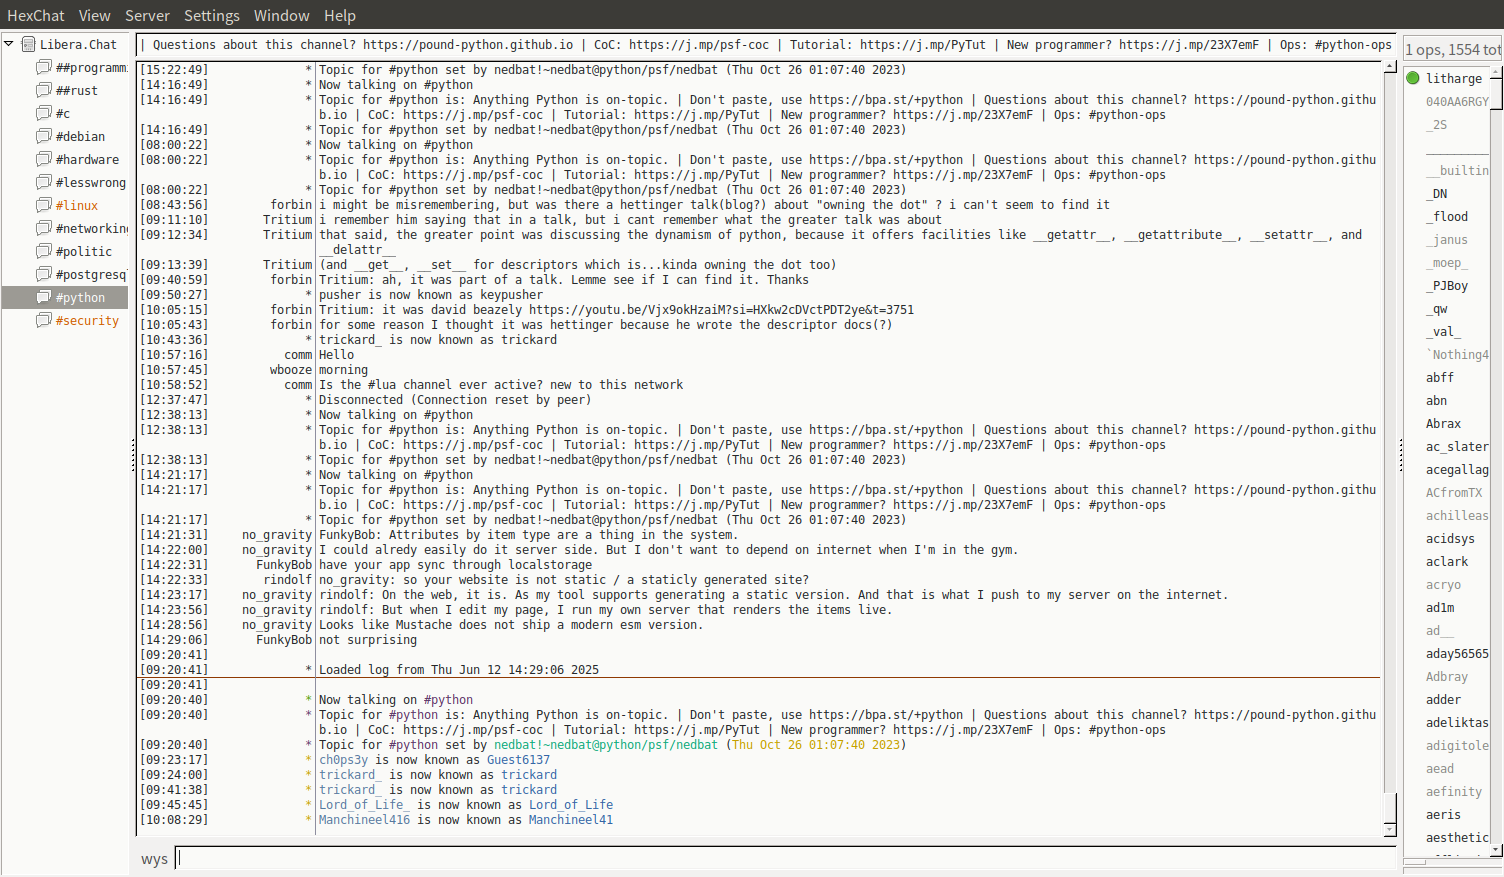Click the nick Manchineel41 in the chat log

tap(571, 820)
